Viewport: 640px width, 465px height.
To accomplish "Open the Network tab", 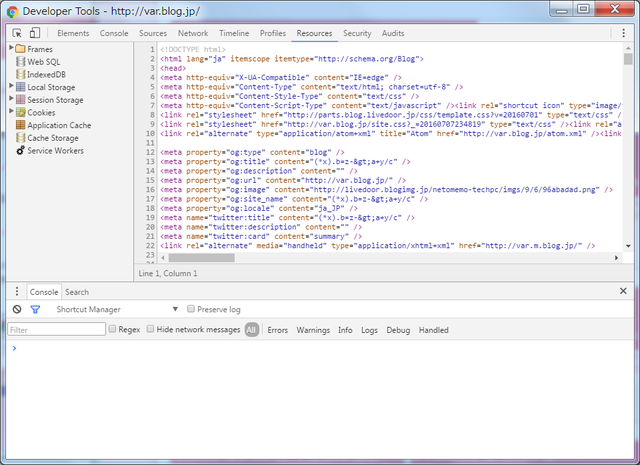I will (x=193, y=33).
